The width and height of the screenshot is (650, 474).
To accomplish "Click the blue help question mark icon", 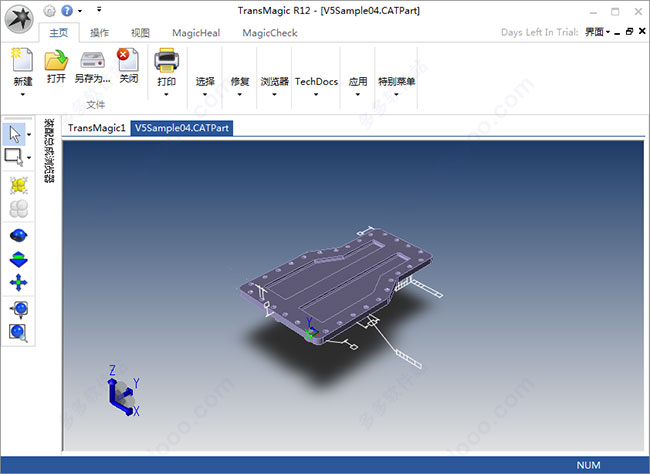I will [67, 11].
